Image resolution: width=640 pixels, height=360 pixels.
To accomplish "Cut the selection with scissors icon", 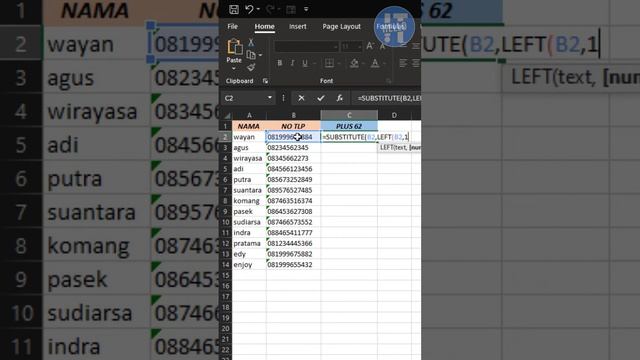I will point(251,42).
